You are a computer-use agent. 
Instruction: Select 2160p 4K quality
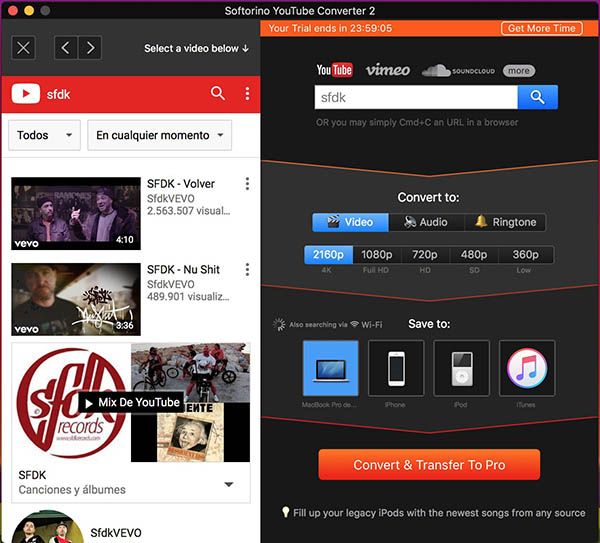coord(328,255)
